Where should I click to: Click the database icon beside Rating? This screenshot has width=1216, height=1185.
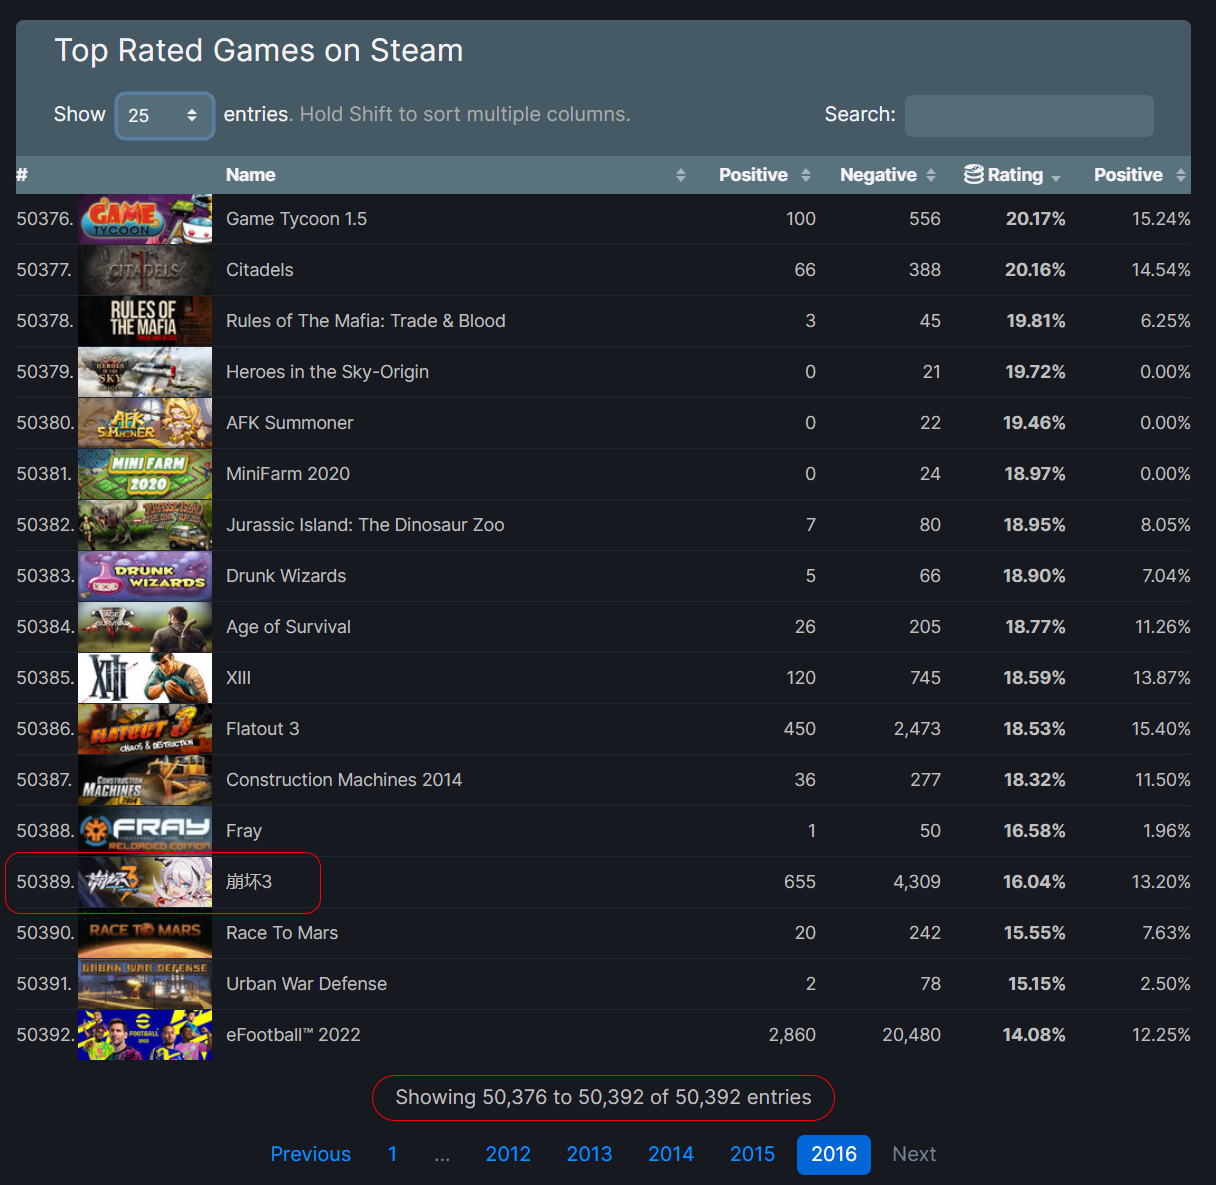(x=973, y=174)
